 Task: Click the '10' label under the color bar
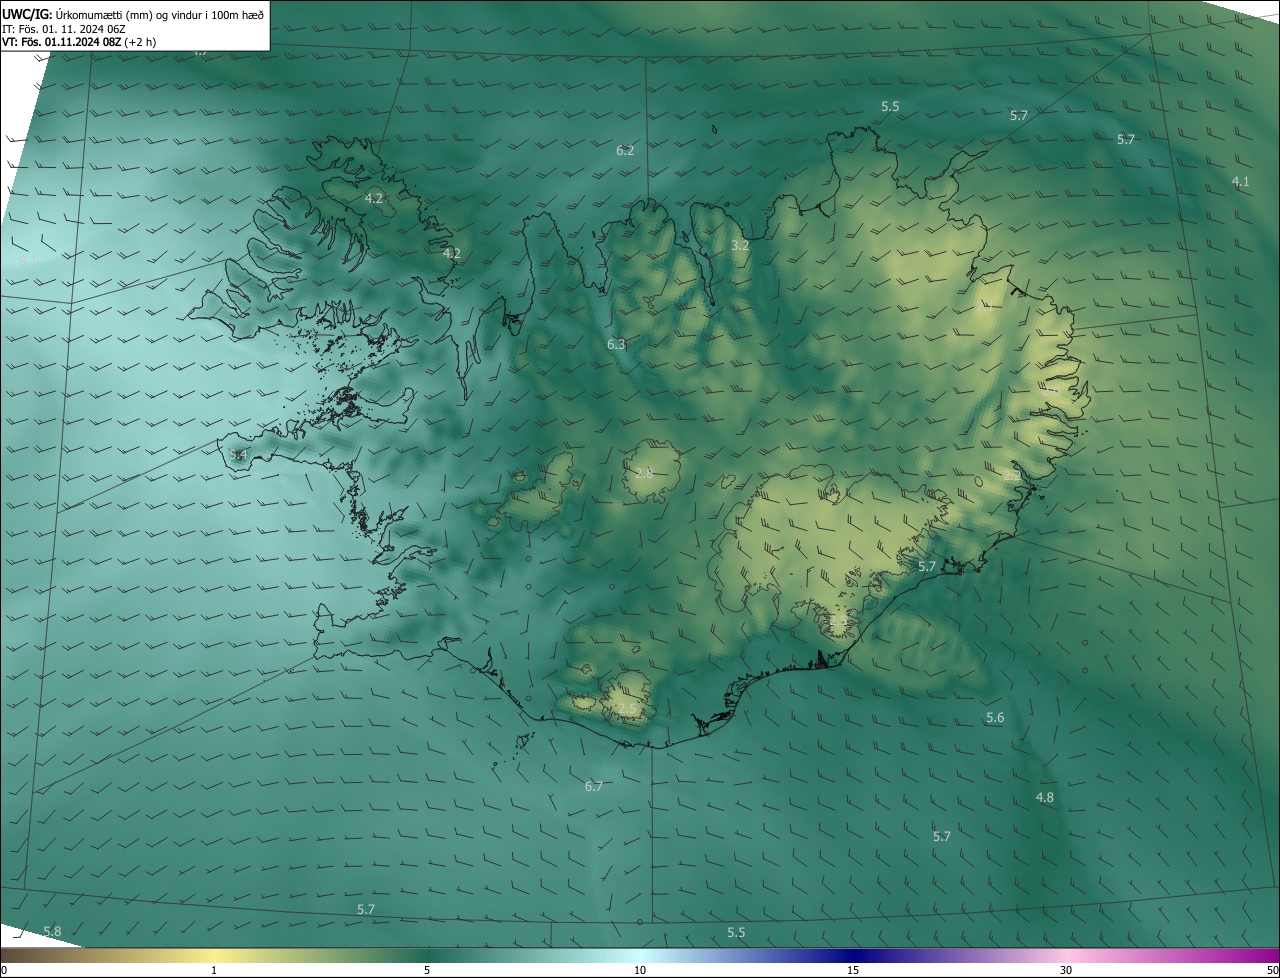coord(640,971)
